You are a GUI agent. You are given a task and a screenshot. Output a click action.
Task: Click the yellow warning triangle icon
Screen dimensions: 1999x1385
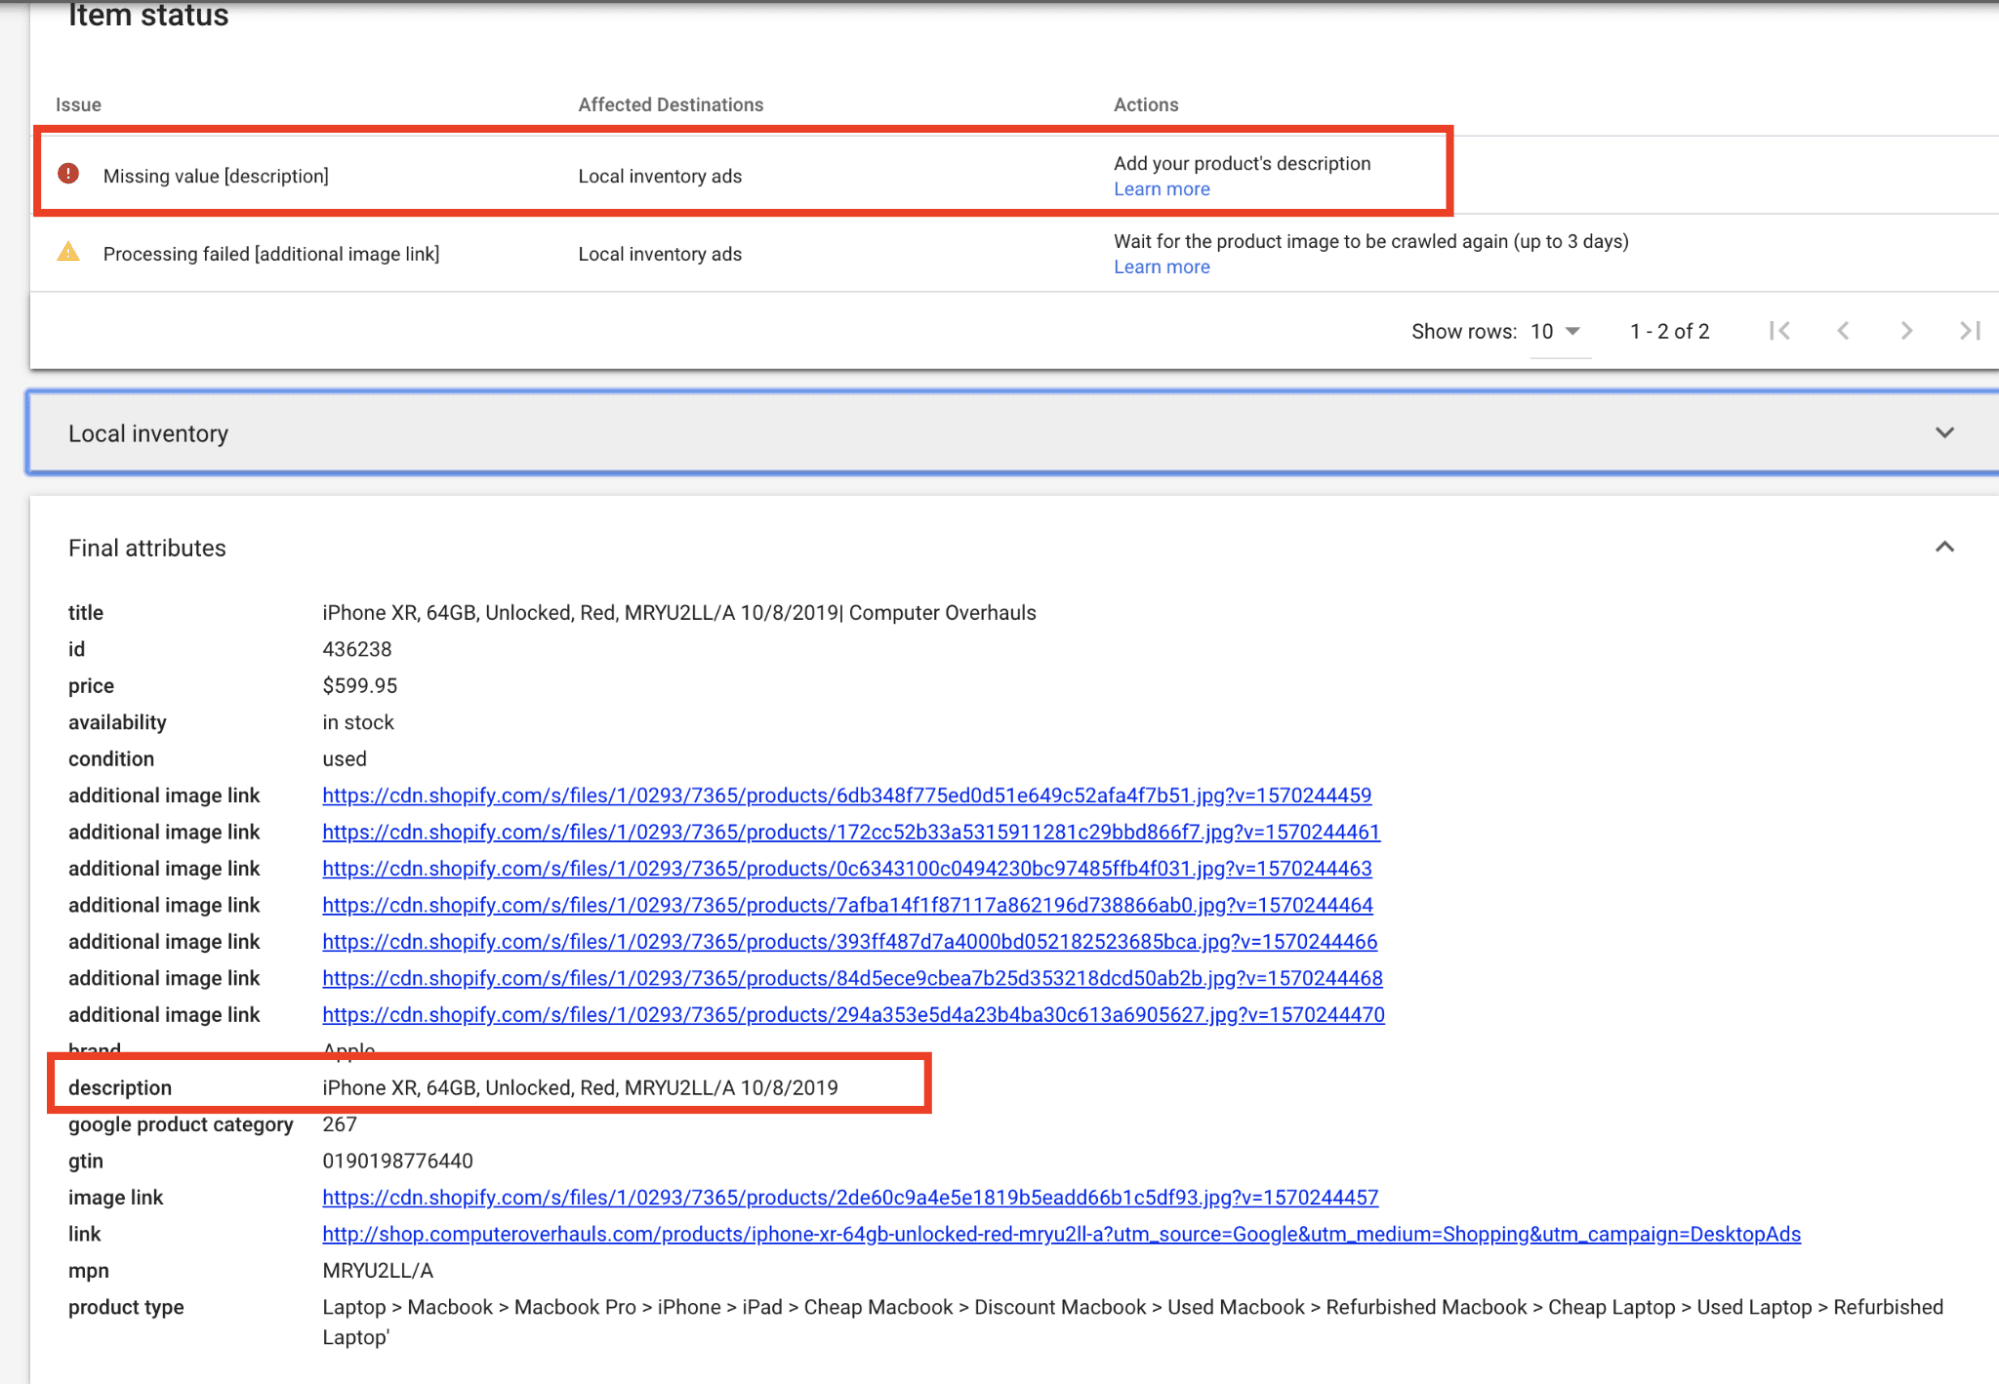click(68, 252)
